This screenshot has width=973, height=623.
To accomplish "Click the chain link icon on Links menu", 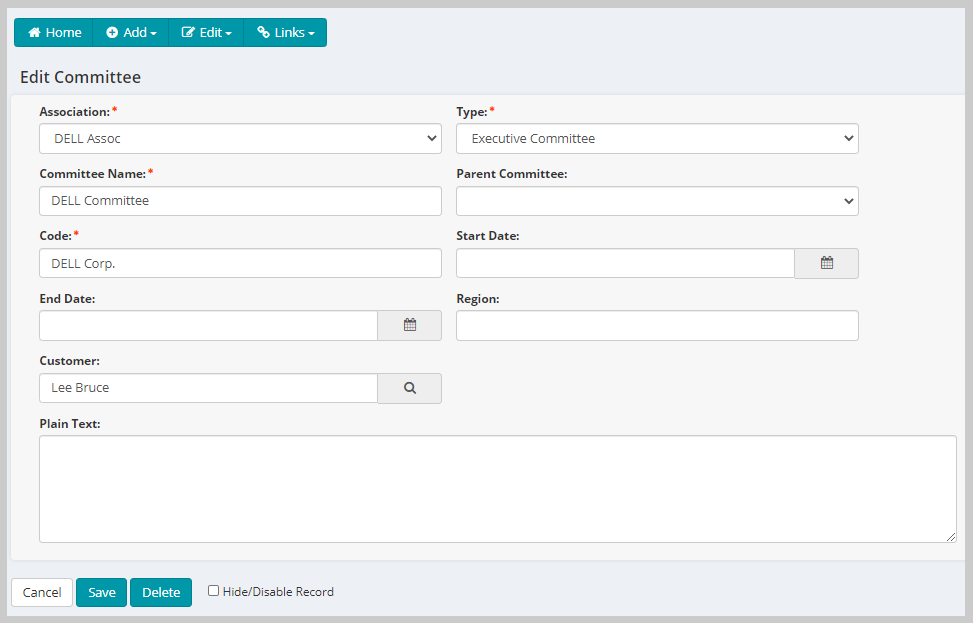I will [x=263, y=32].
